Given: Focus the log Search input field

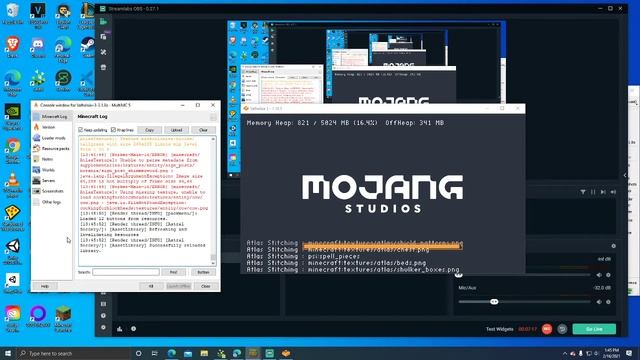Looking at the screenshot, I should pos(126,272).
